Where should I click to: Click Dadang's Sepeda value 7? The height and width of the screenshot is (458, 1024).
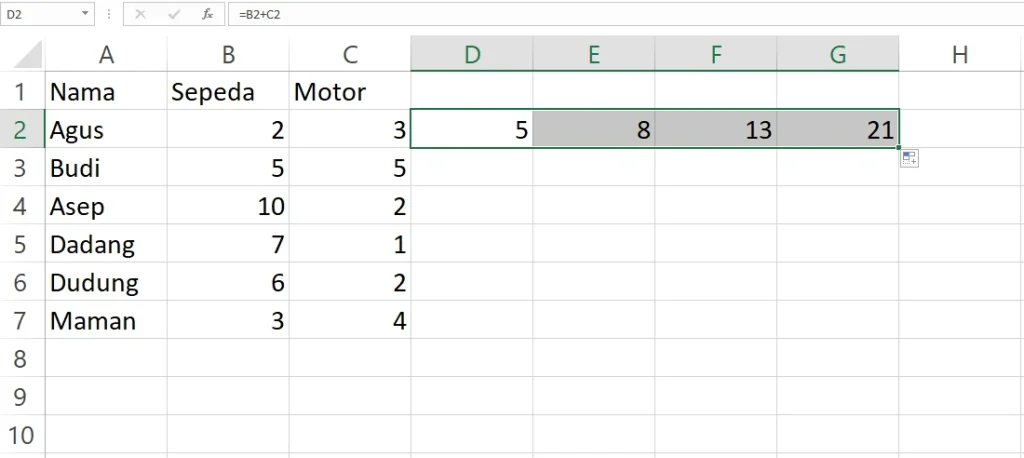(x=228, y=244)
